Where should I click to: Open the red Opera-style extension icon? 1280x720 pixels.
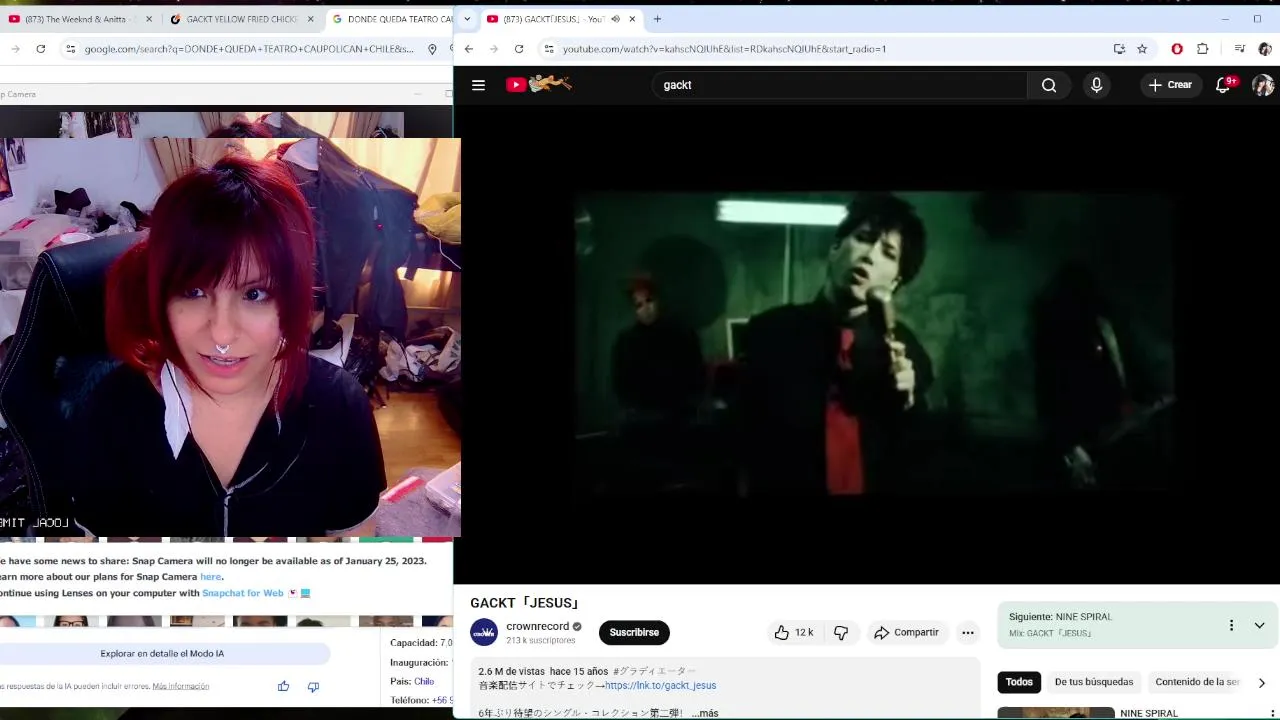point(1177,49)
